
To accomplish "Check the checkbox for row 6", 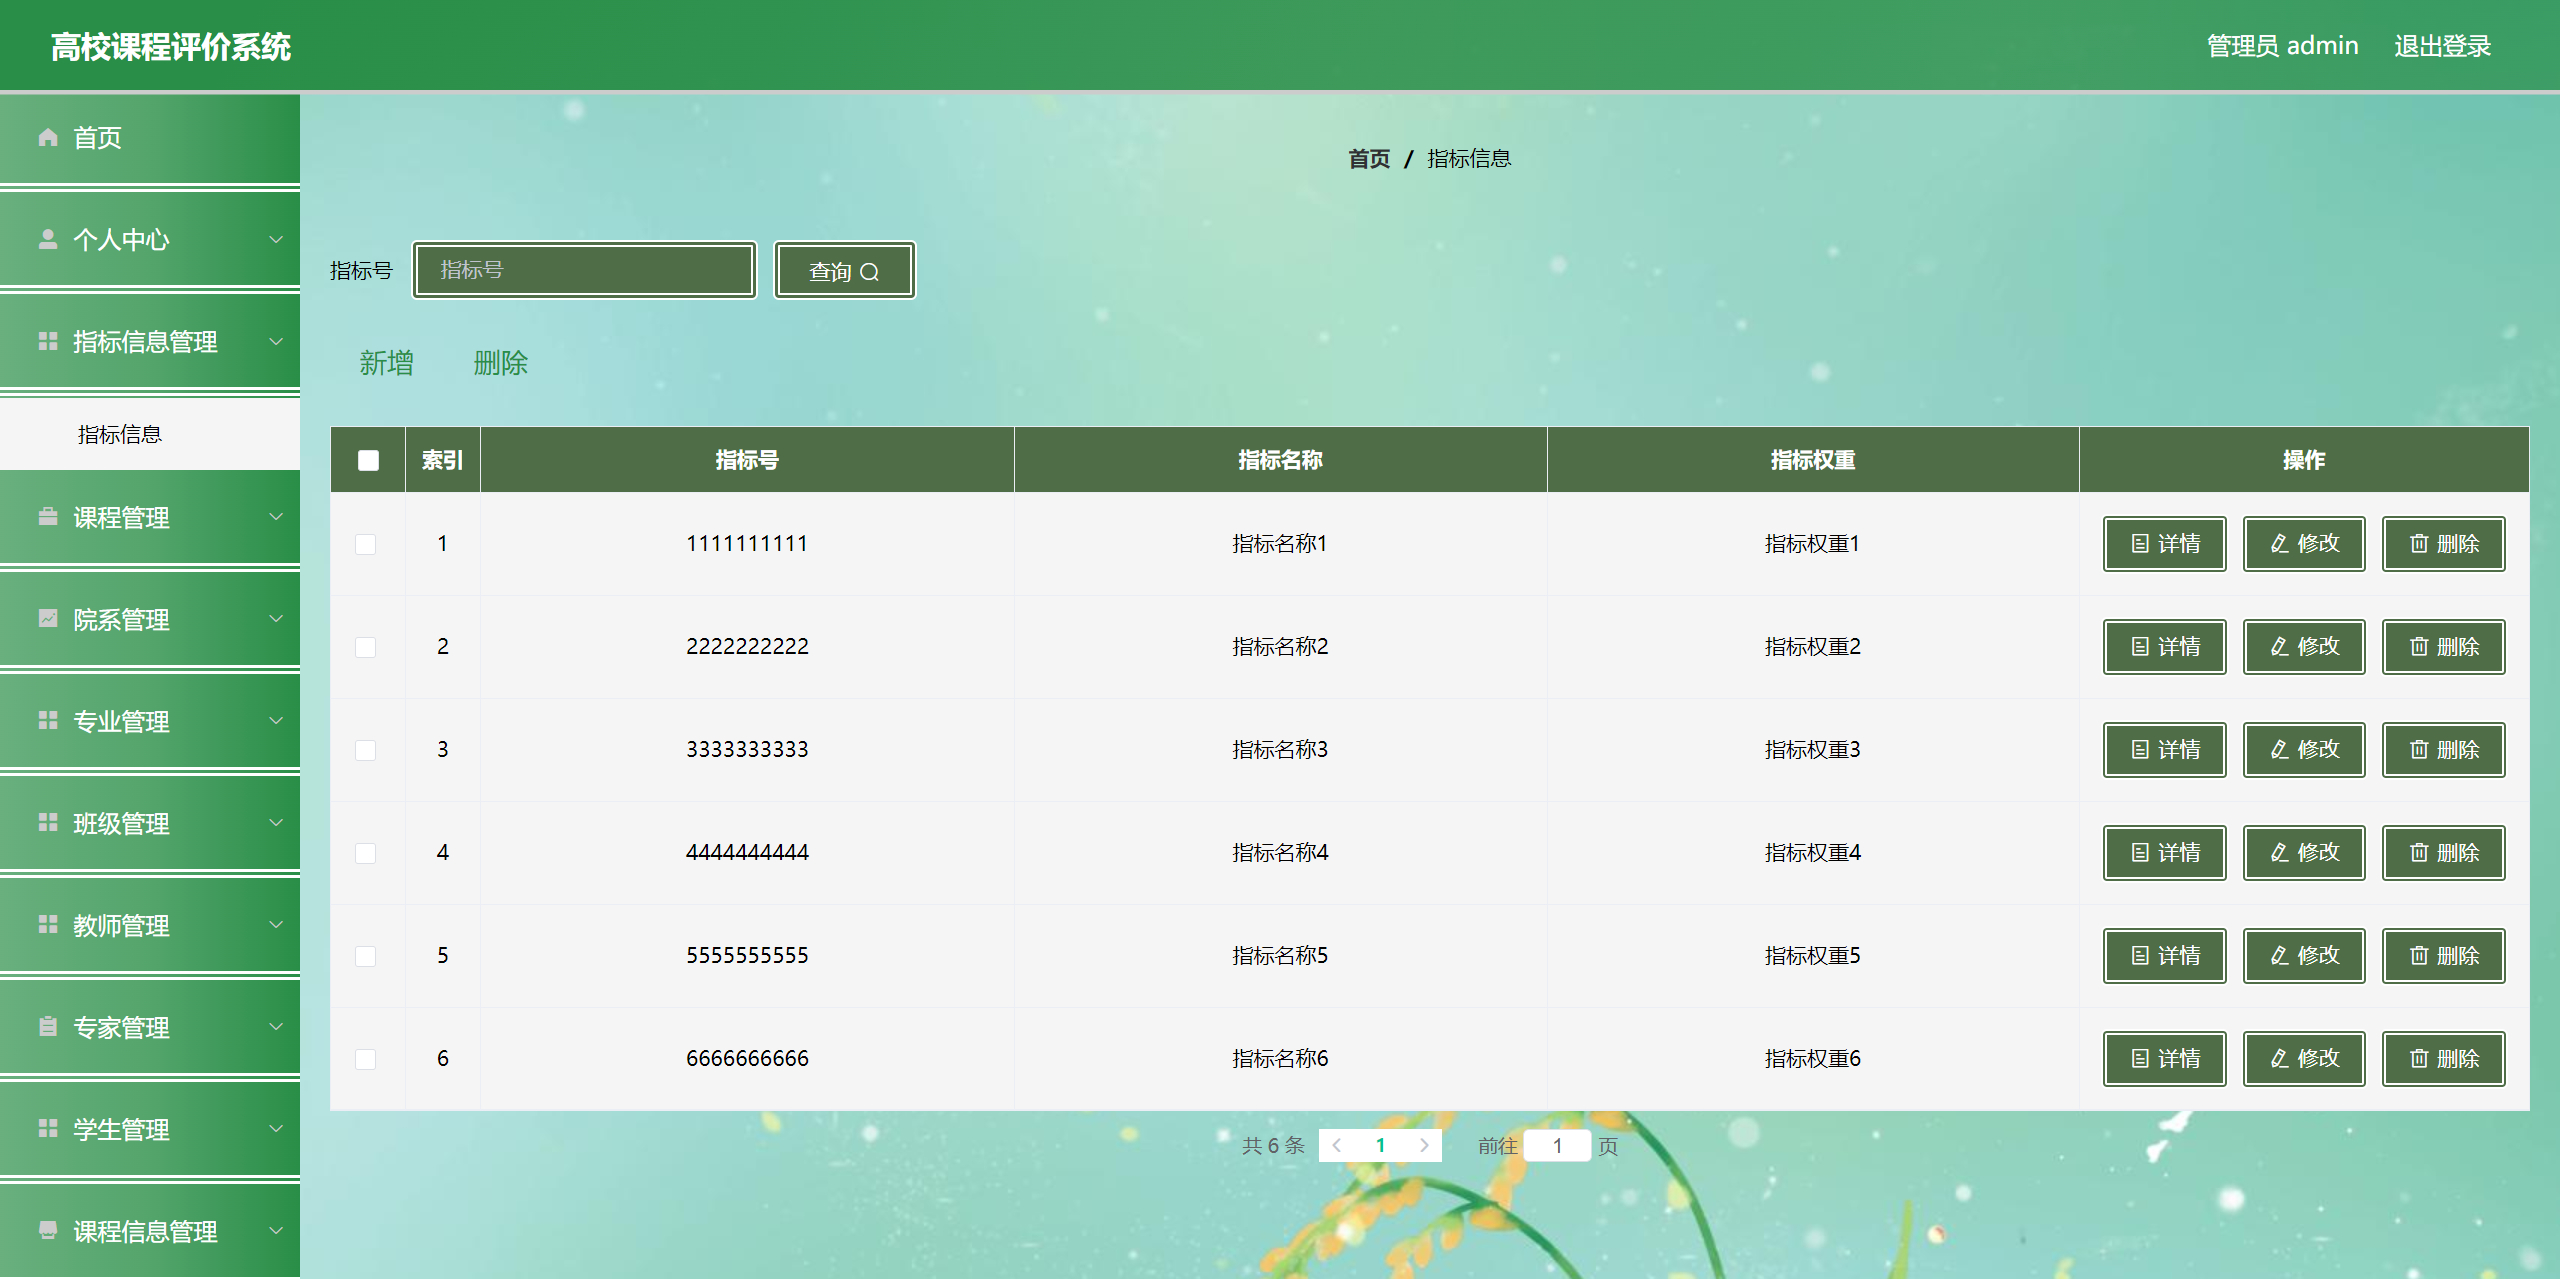I will coord(366,1059).
